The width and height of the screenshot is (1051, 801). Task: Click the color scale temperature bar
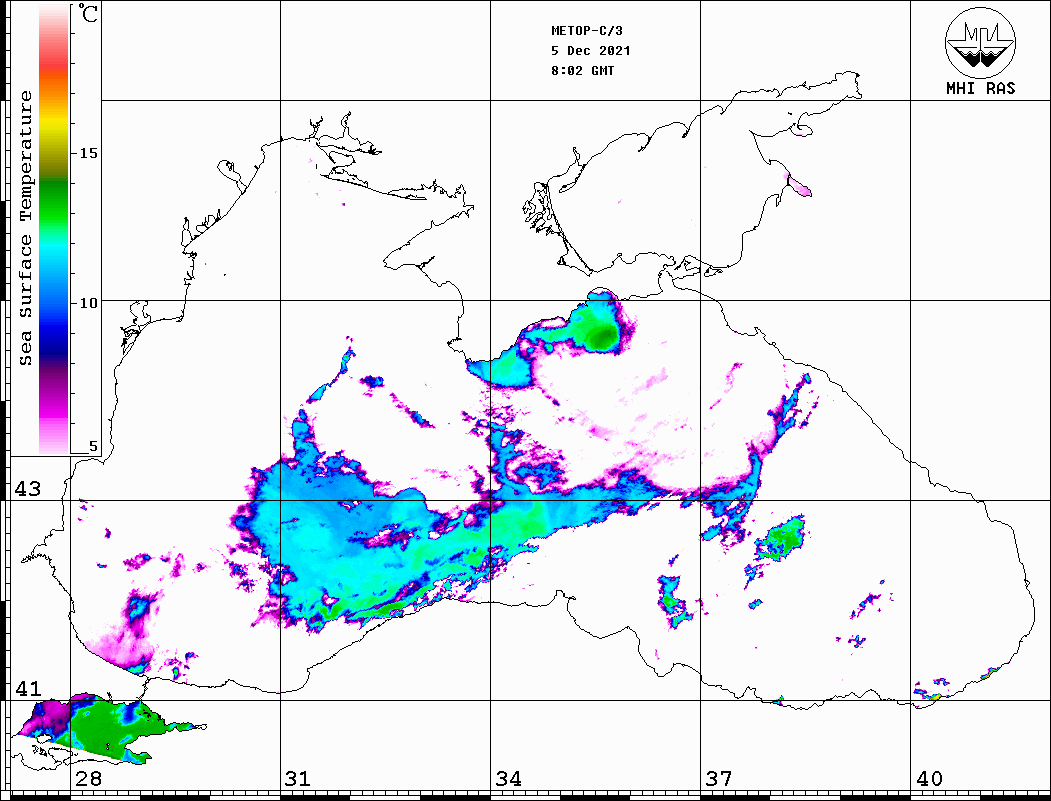[x=54, y=229]
